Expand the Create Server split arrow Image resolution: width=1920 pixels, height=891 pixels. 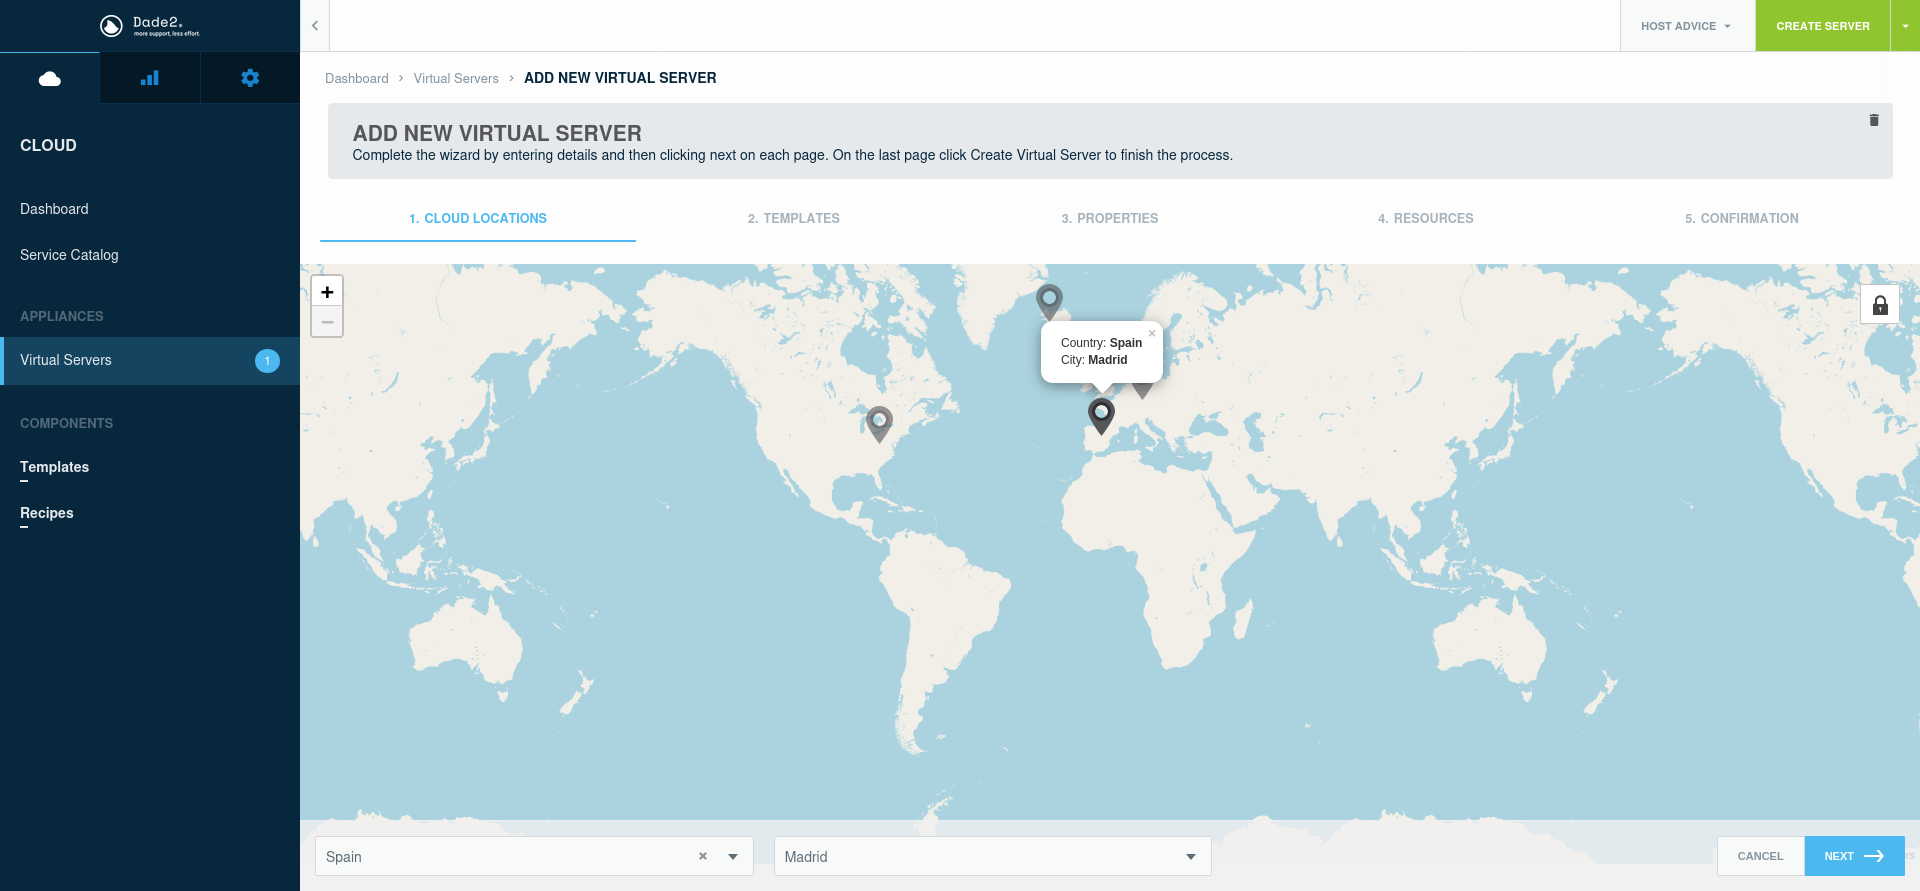[1905, 26]
